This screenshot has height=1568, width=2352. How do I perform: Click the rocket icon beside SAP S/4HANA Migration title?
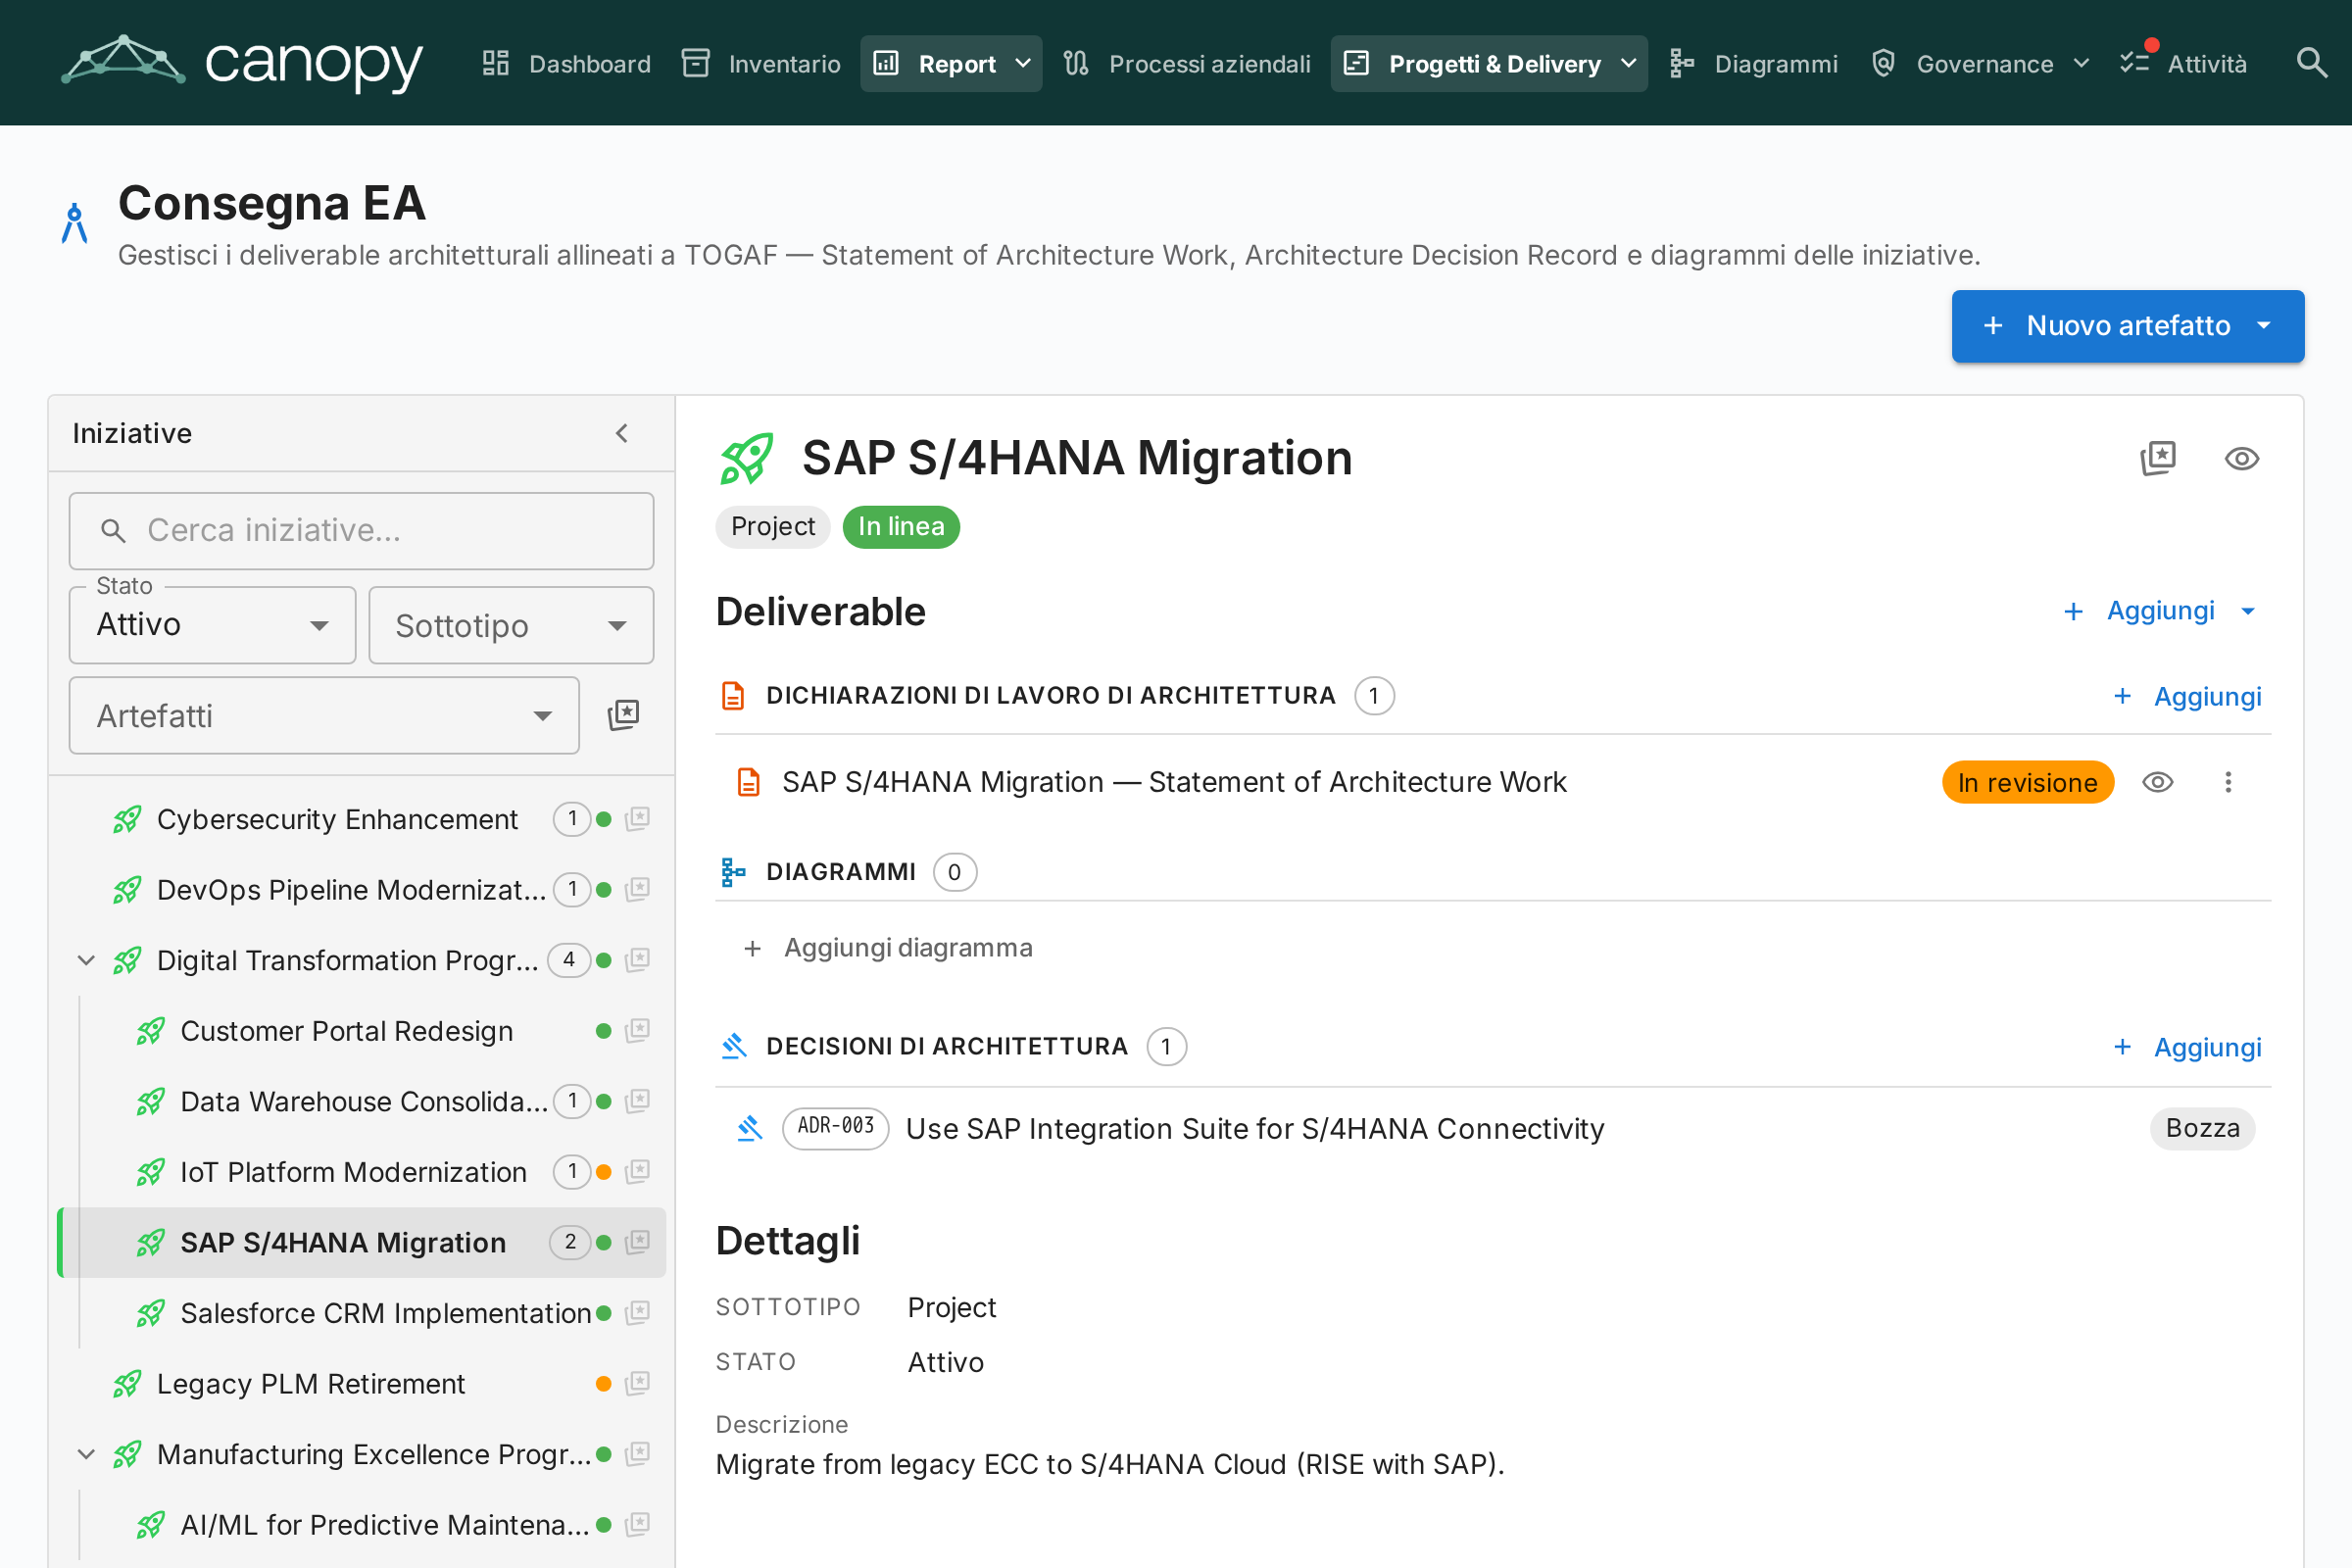747,458
